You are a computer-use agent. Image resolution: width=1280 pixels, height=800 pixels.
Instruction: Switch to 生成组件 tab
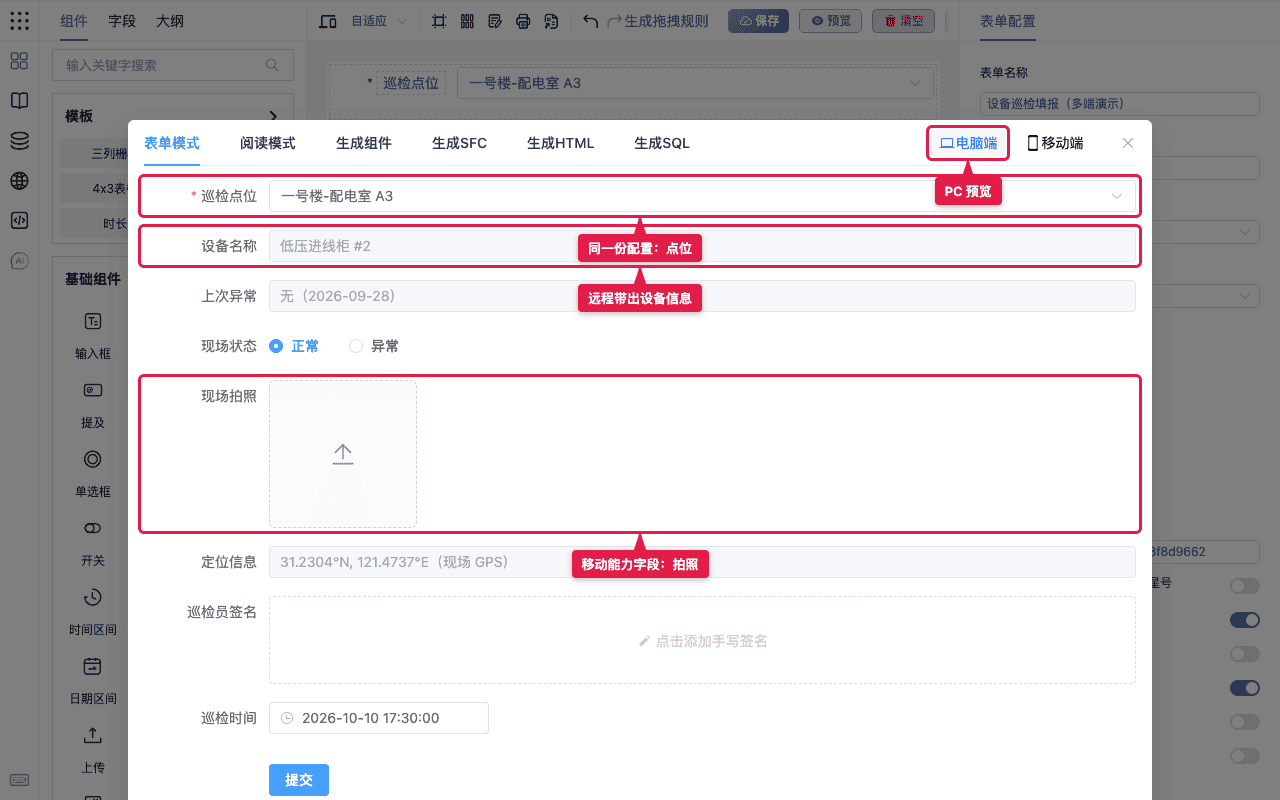[x=364, y=143]
